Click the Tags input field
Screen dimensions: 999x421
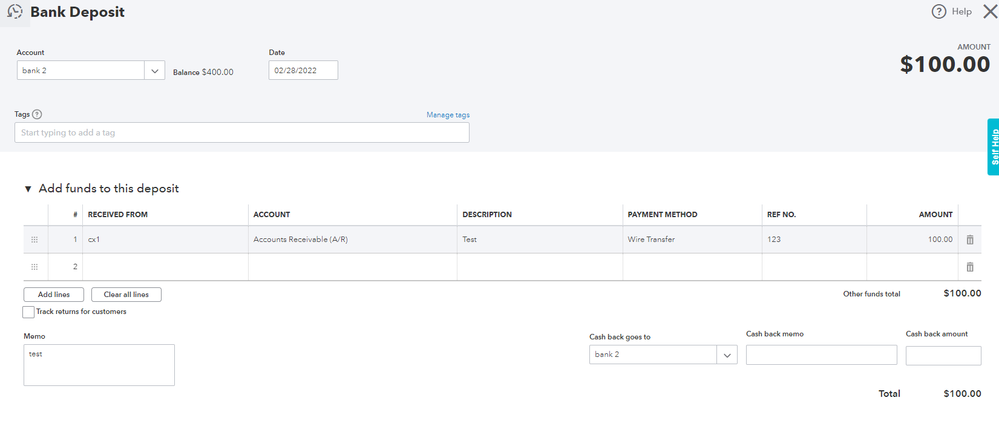241,133
